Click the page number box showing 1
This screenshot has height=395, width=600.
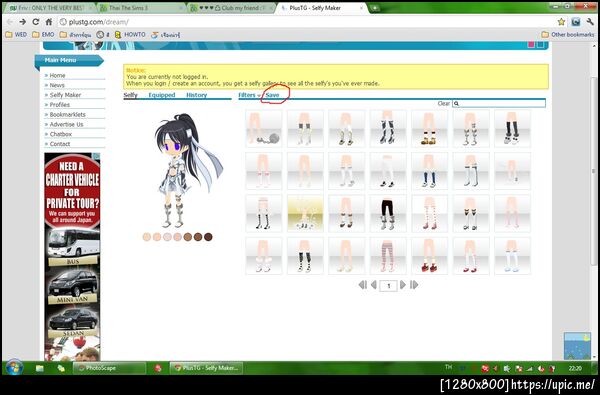pyautogui.click(x=388, y=286)
